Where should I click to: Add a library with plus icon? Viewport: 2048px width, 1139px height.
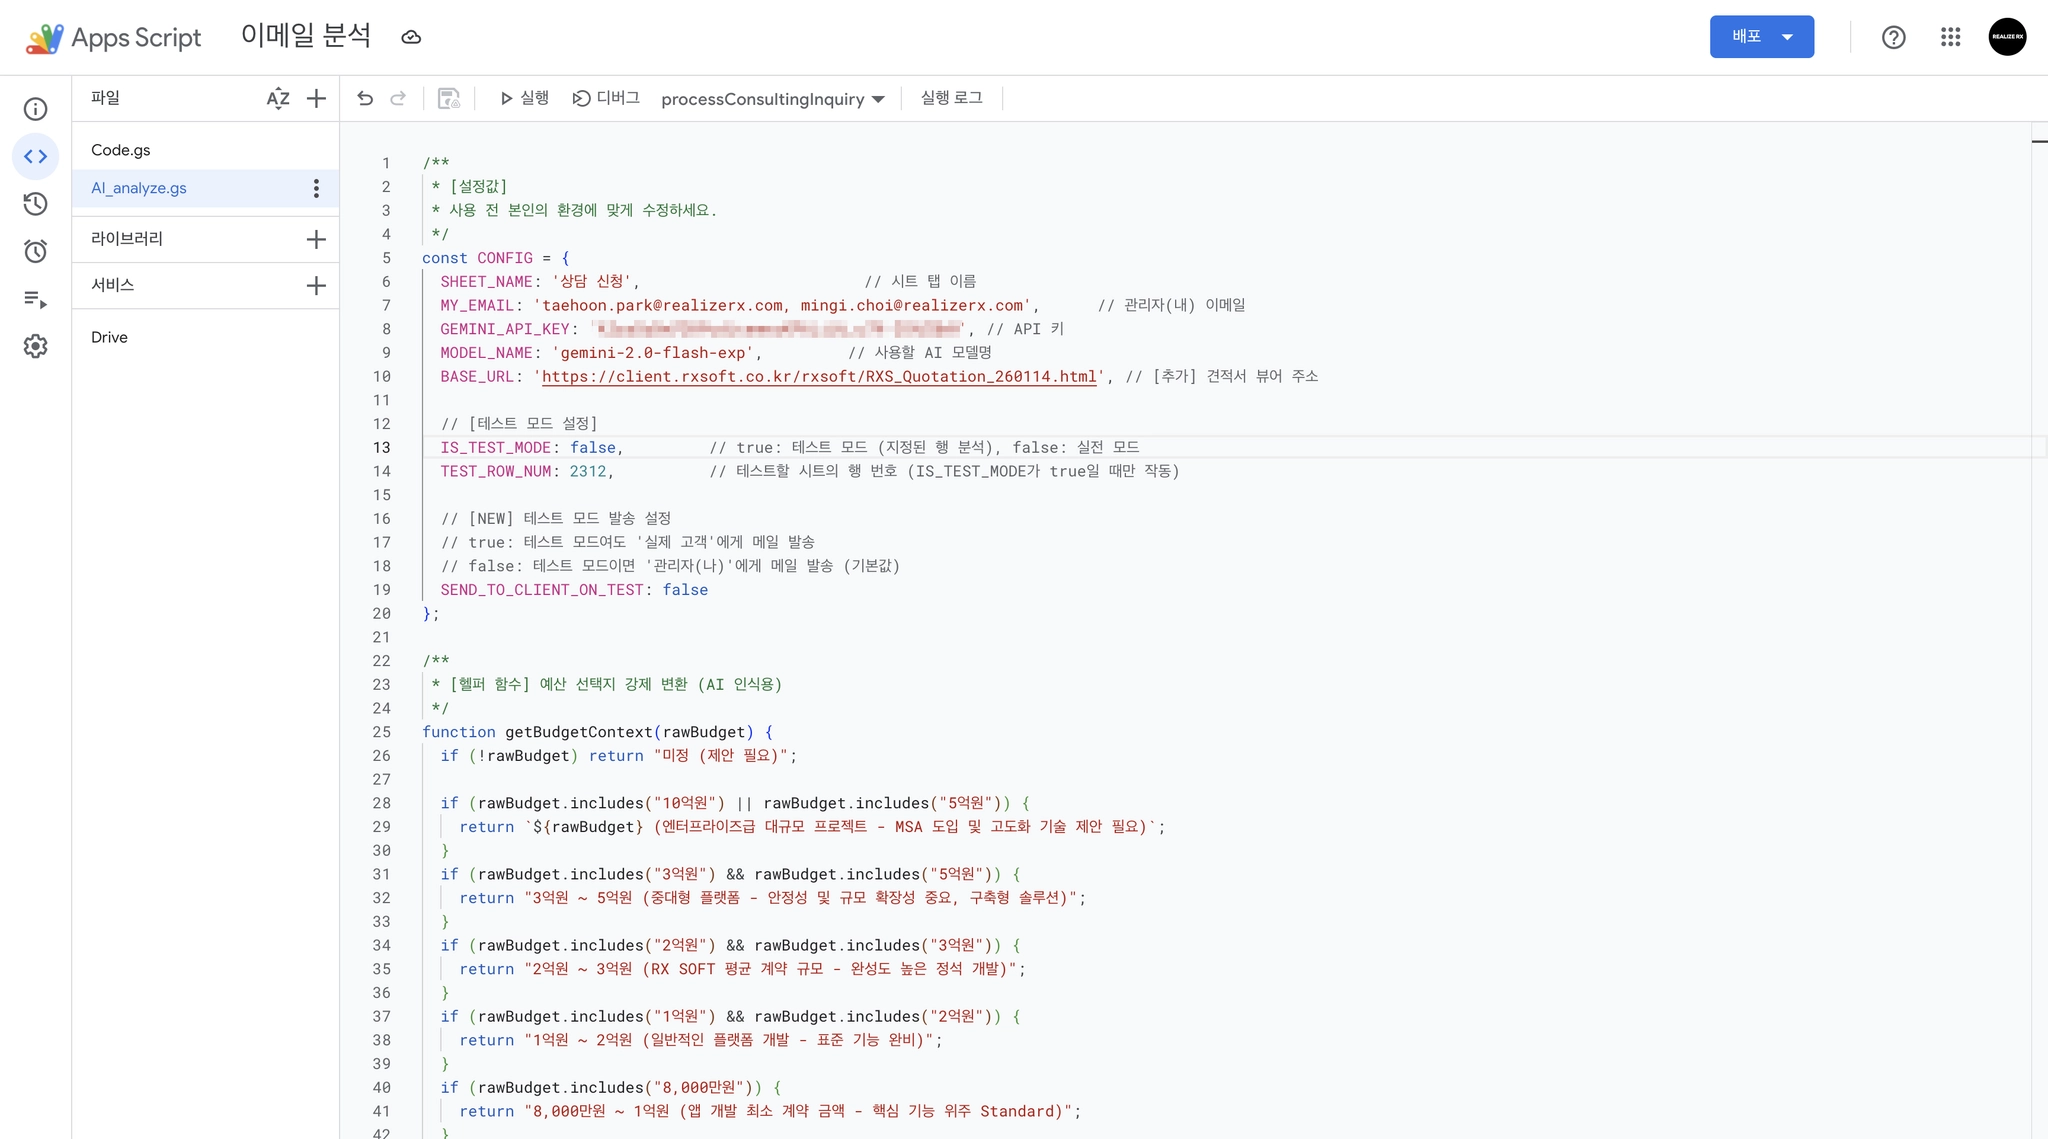[316, 239]
